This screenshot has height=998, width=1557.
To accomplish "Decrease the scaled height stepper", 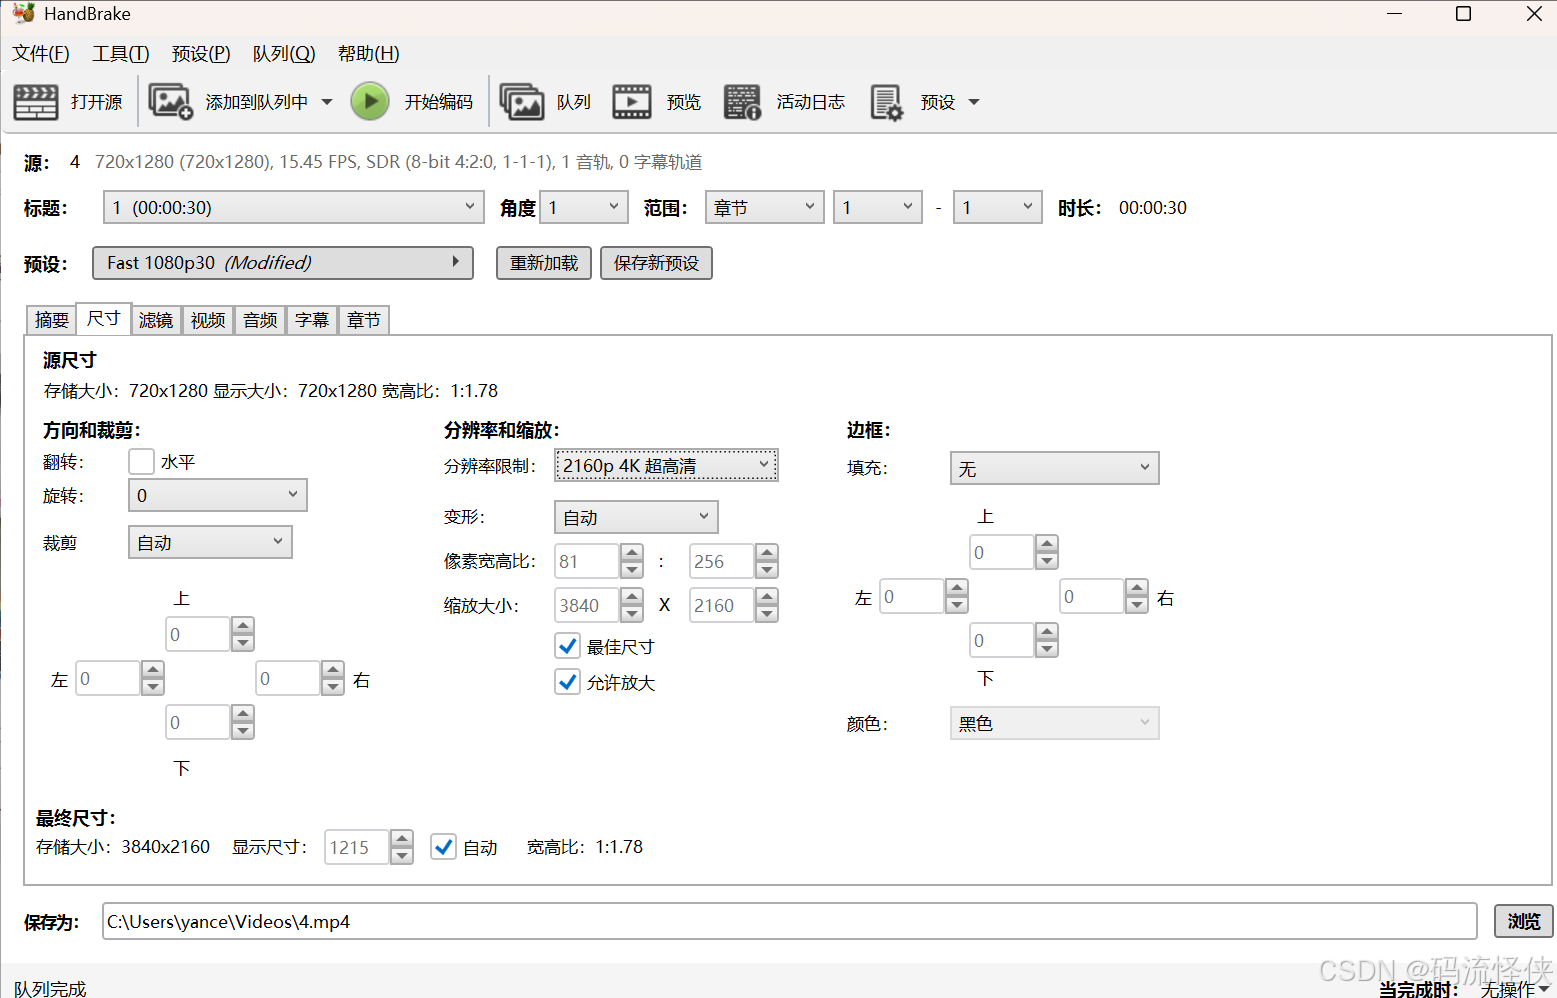I will click(x=767, y=614).
